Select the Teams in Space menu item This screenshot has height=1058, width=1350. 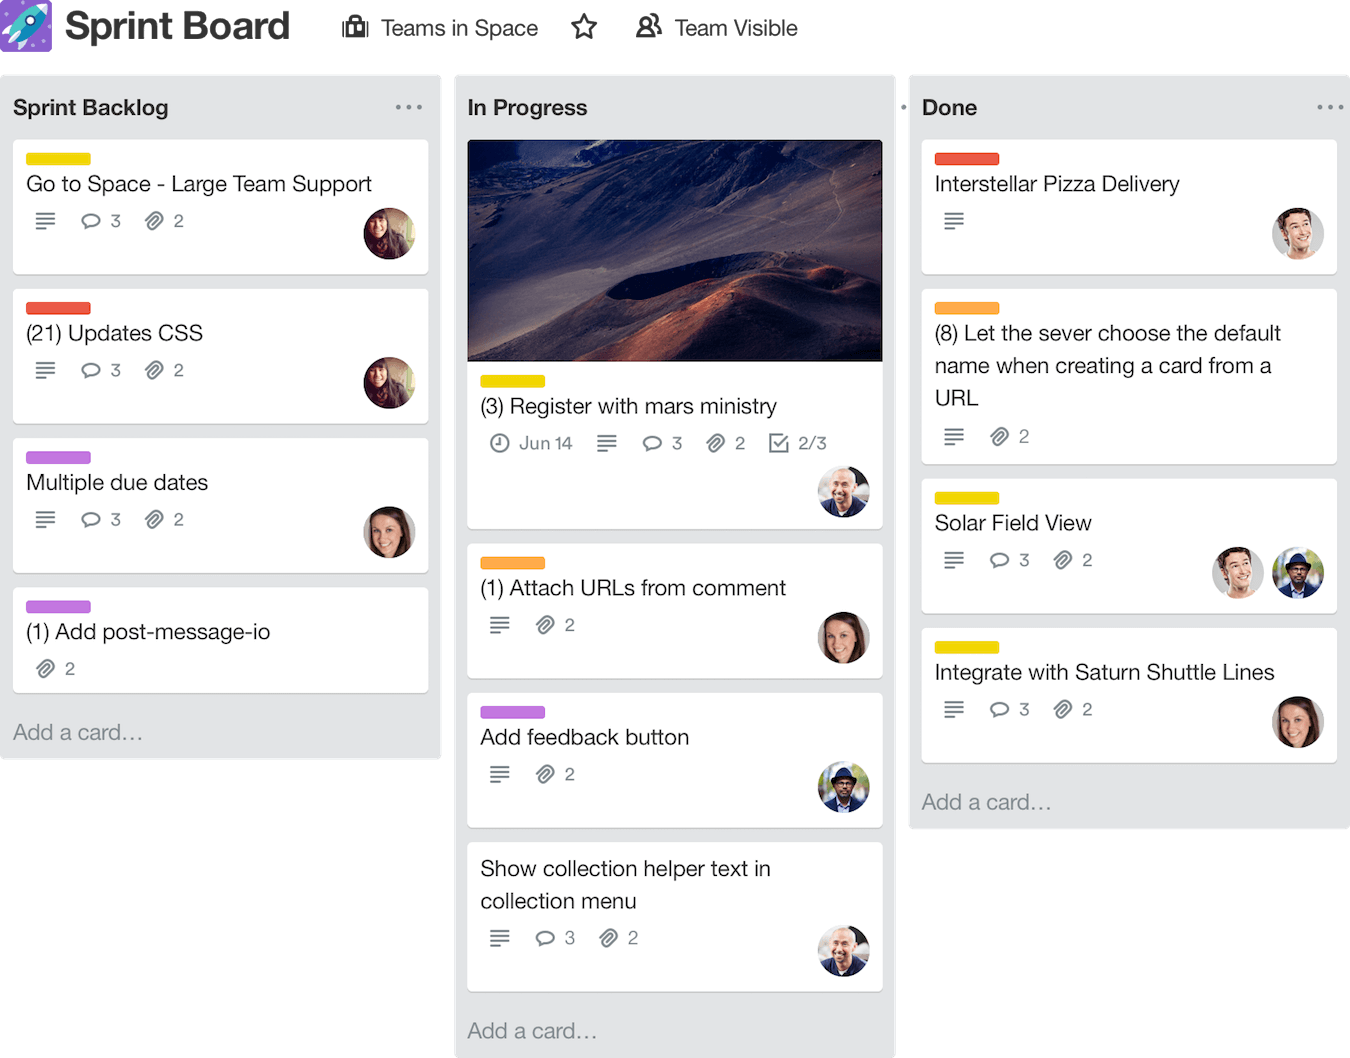pos(458,27)
